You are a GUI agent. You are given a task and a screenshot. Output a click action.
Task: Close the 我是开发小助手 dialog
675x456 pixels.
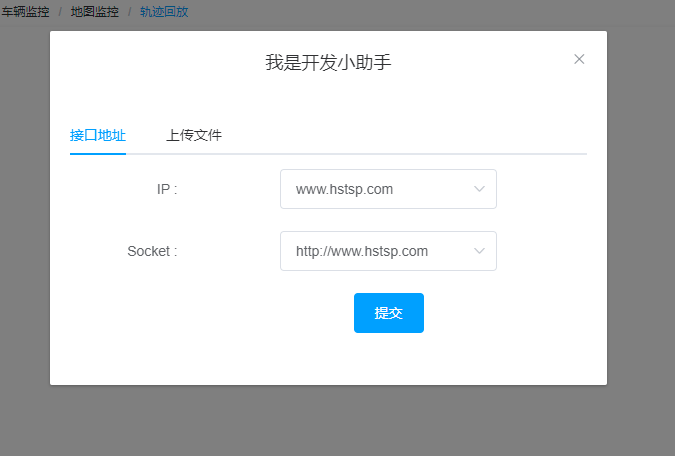tap(579, 59)
